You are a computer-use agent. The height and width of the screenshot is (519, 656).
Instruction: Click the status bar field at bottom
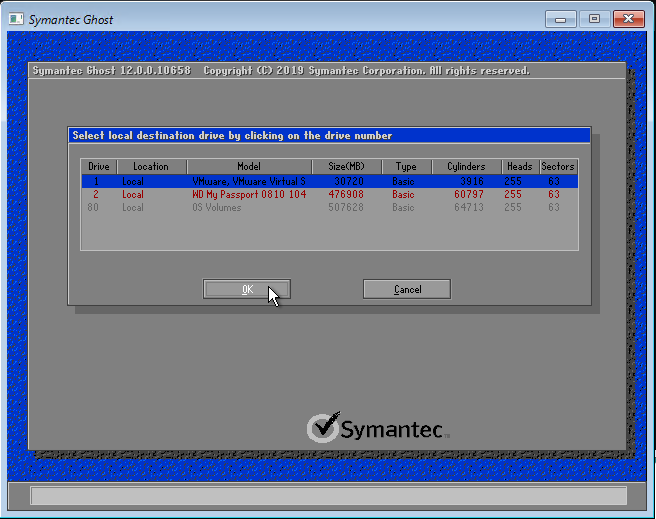(328, 496)
